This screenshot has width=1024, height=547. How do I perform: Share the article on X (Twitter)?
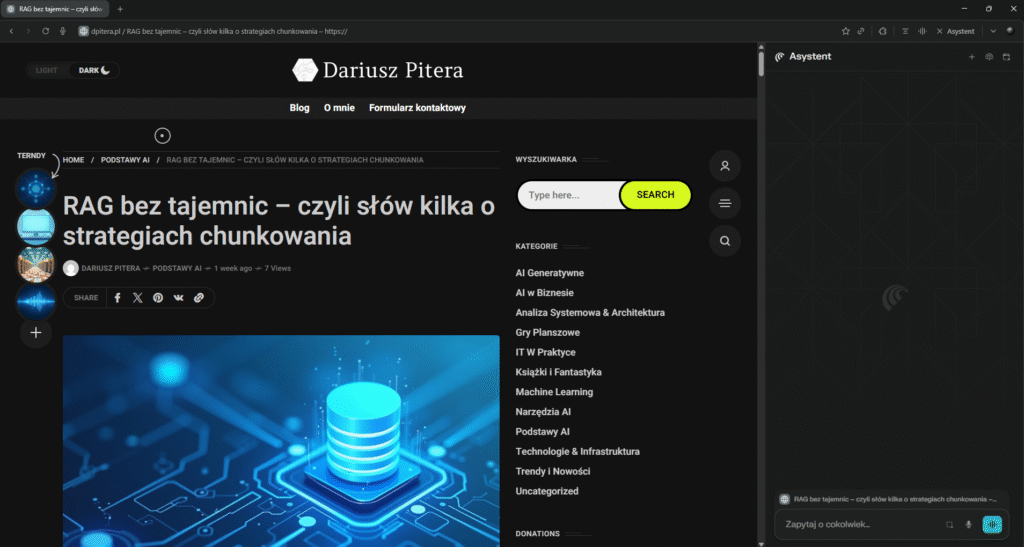point(138,298)
